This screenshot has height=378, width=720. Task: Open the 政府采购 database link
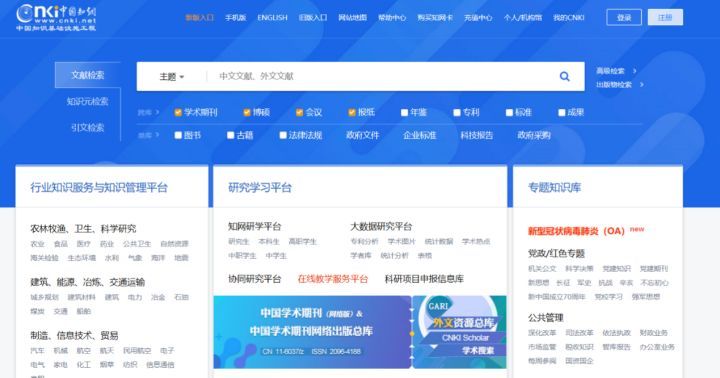click(x=534, y=135)
